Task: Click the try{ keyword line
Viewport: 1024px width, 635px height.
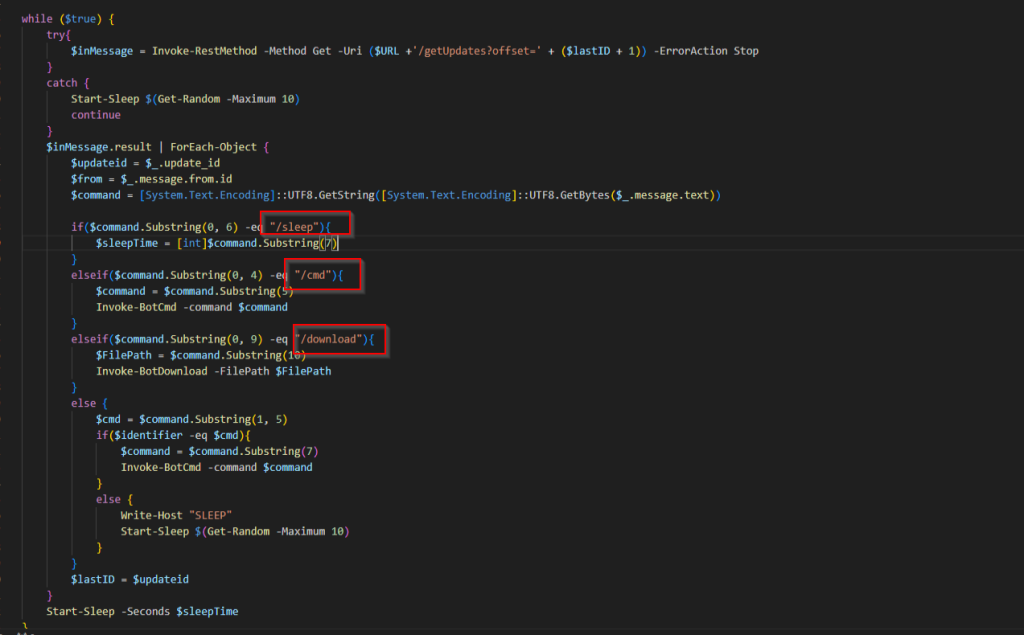Action: point(58,35)
